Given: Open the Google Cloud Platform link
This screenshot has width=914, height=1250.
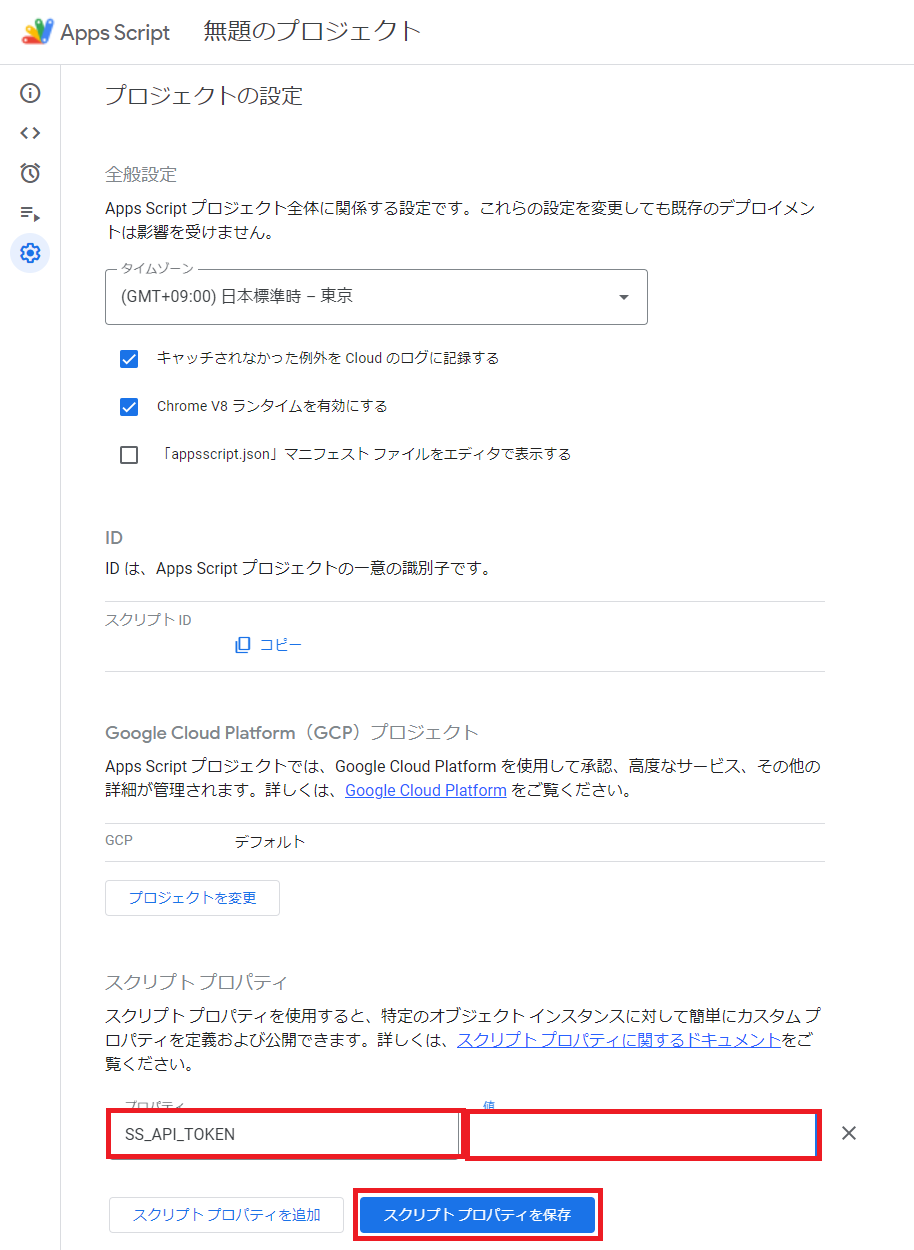Looking at the screenshot, I should [425, 790].
